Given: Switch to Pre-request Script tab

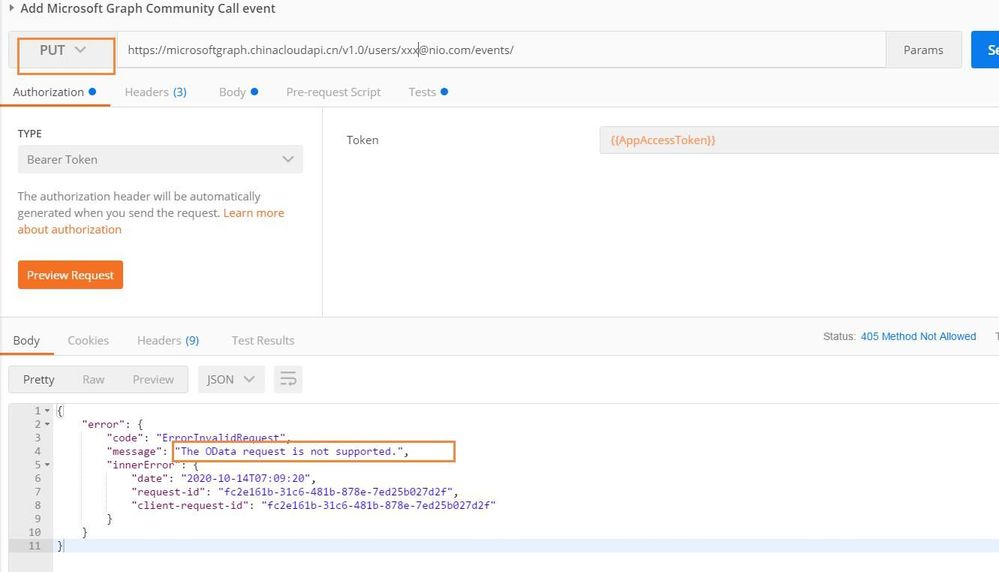Looking at the screenshot, I should pyautogui.click(x=333, y=92).
